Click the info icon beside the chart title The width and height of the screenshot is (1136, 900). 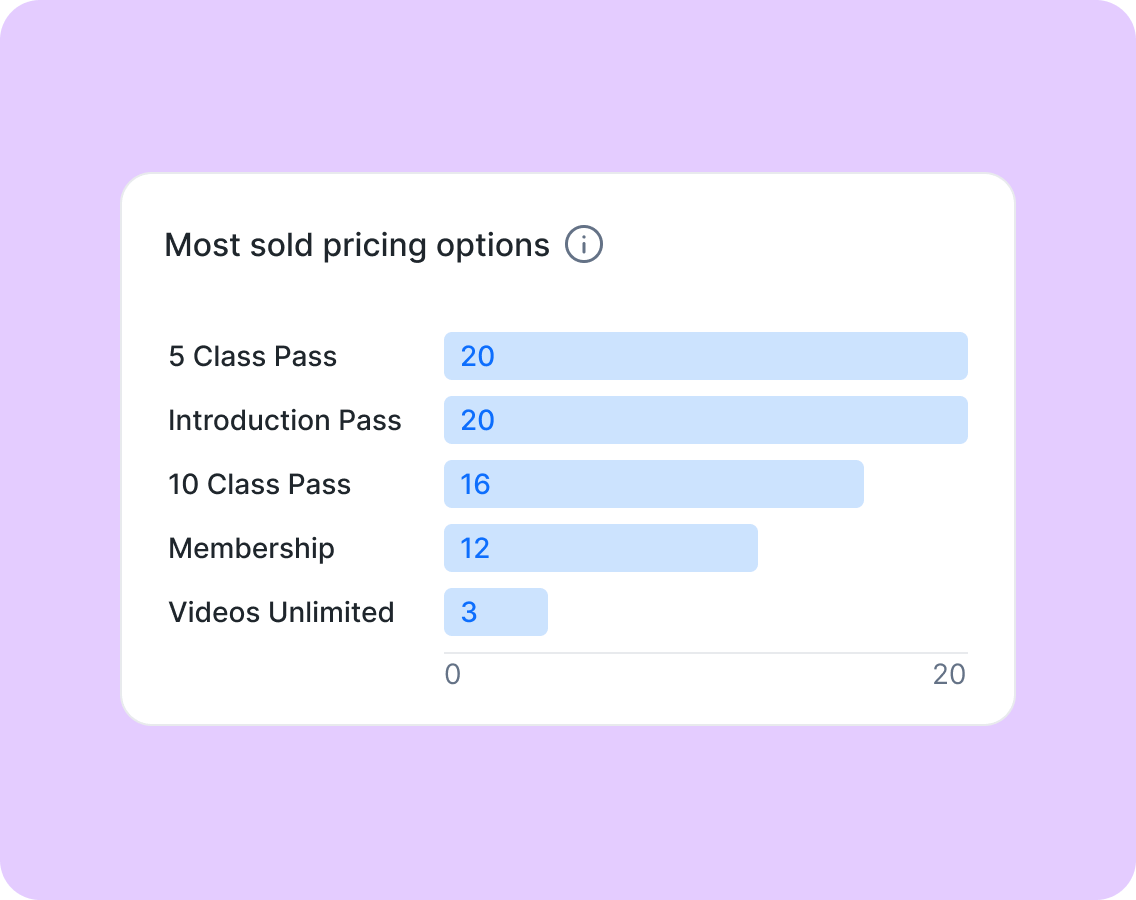(x=584, y=245)
